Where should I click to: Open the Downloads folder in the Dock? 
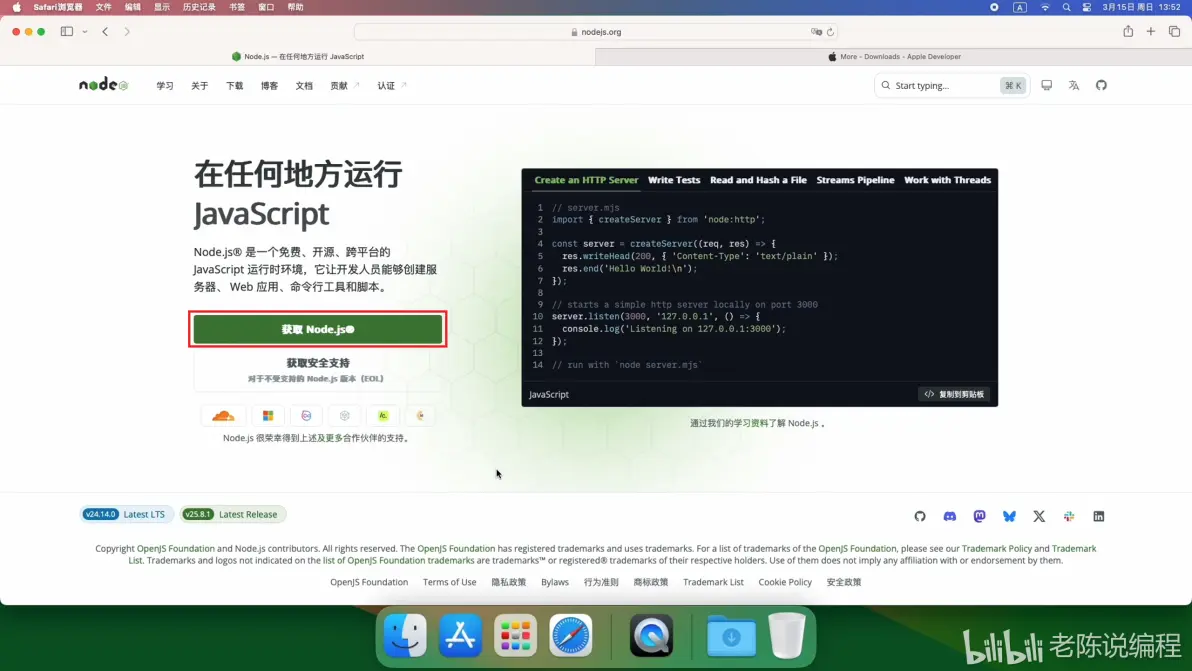[731, 635]
